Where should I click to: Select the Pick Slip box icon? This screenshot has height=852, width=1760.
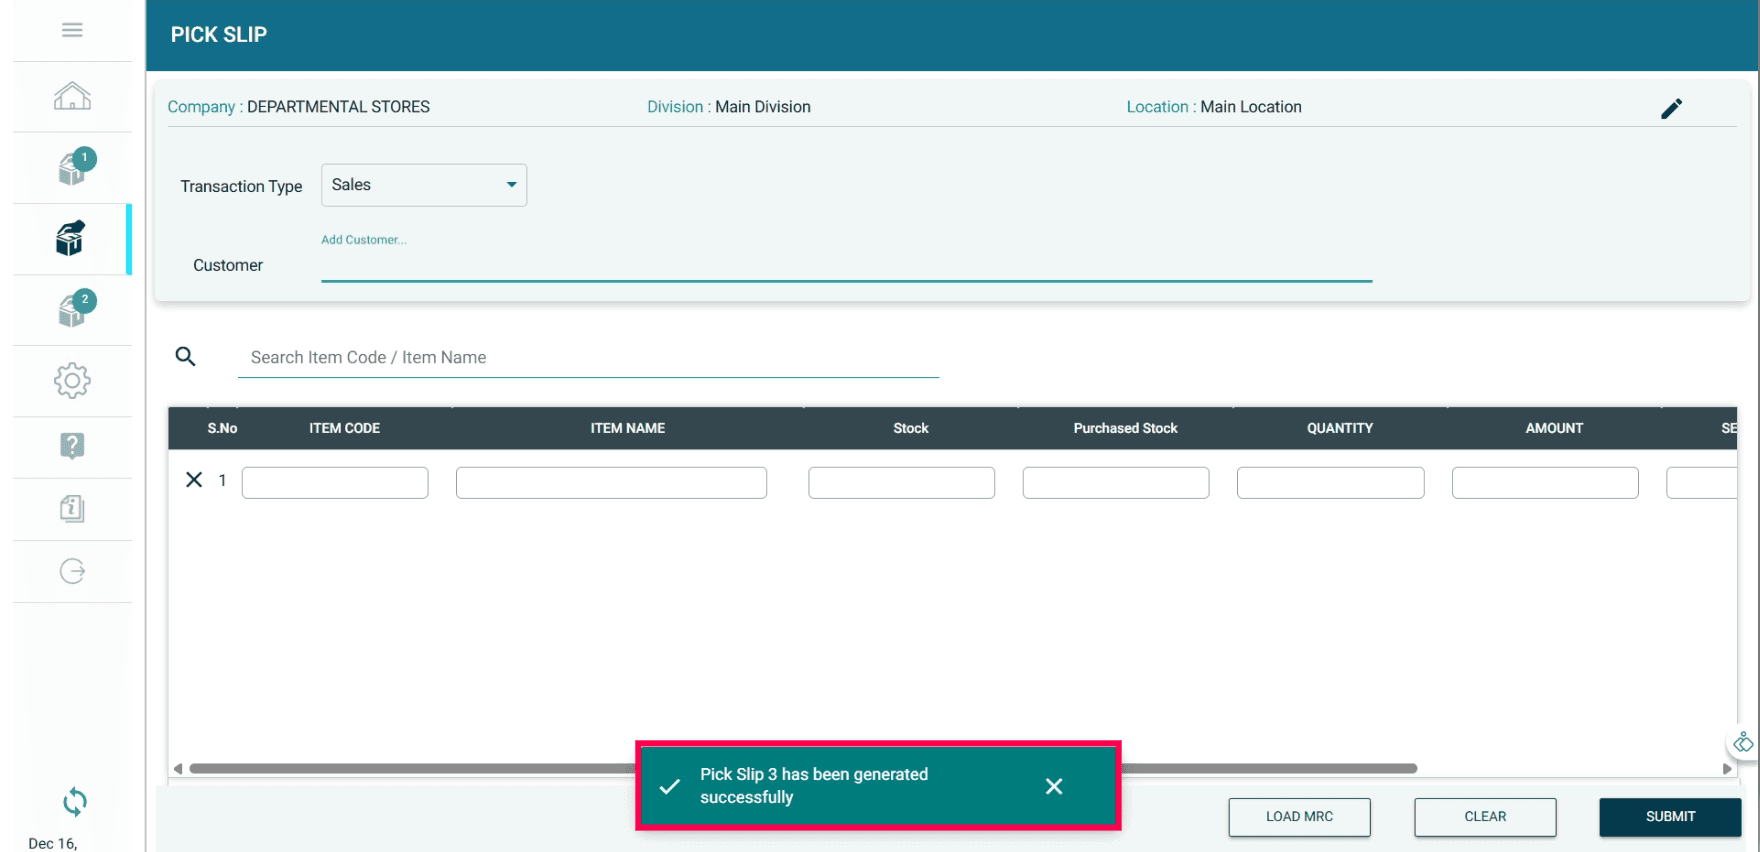(x=70, y=239)
